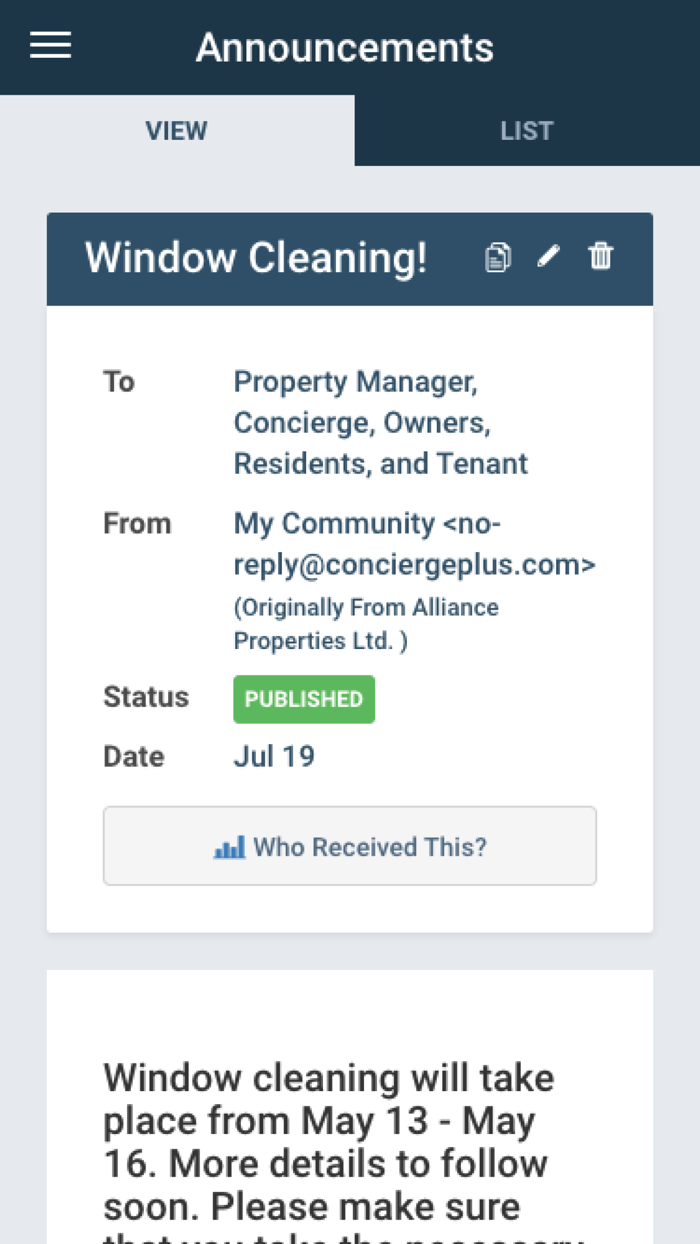Image resolution: width=700 pixels, height=1244 pixels.
Task: Select the Window Cleaning! announcement title
Action: click(256, 258)
